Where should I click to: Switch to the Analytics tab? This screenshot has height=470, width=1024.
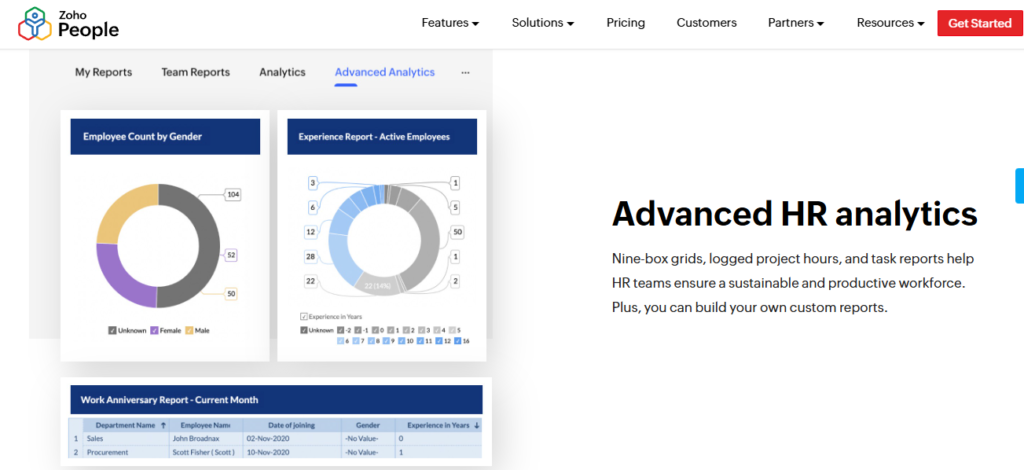click(282, 72)
